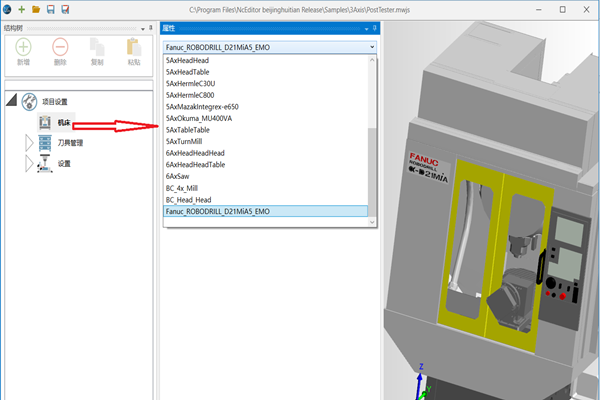Open the 属性 panel options arrow
Screen dimensions: 600x400
click(x=367, y=29)
